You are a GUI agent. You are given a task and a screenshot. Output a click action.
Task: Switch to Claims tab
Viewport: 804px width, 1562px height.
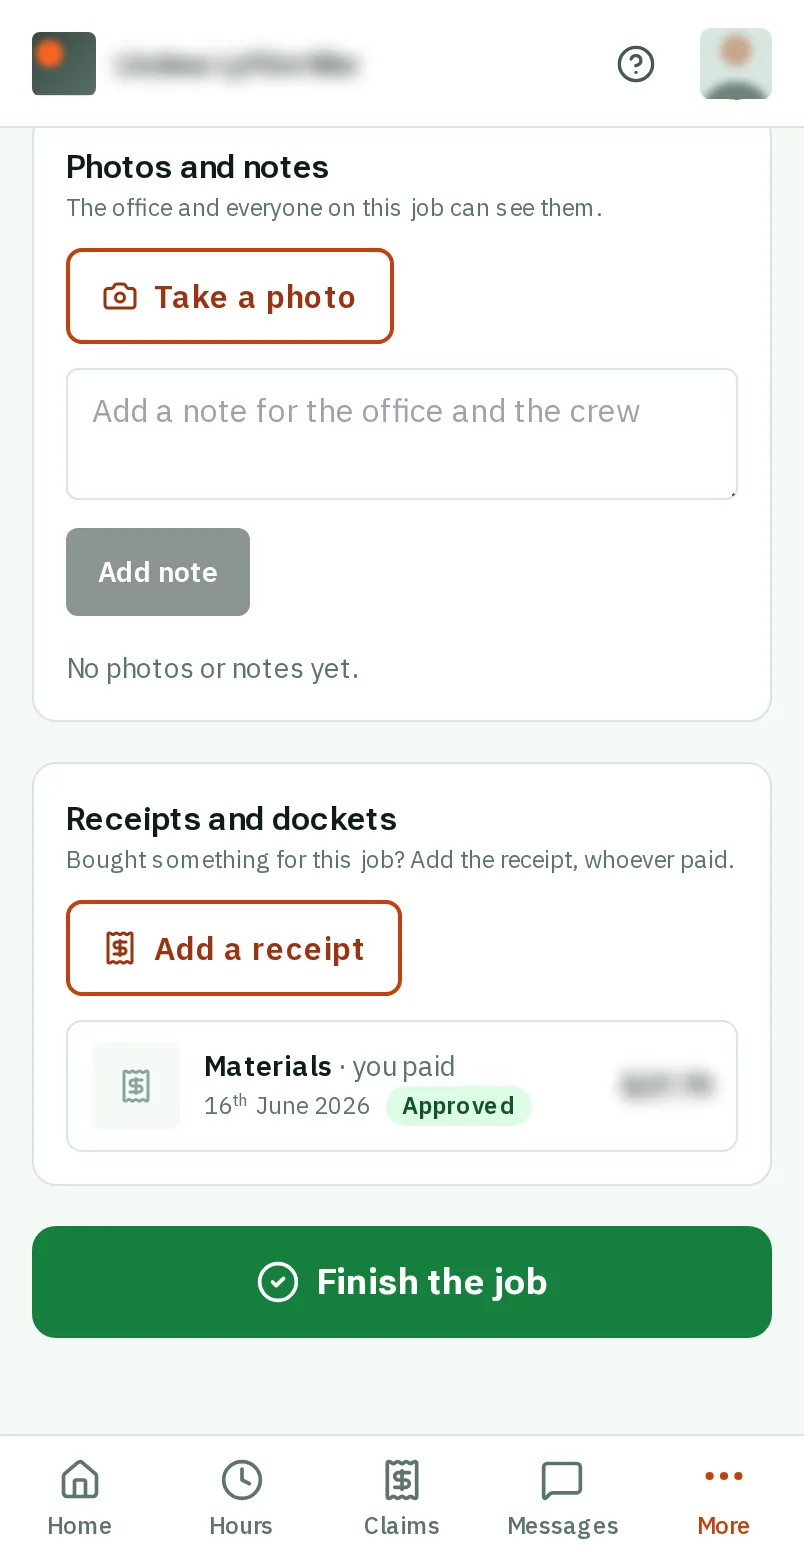402,1498
